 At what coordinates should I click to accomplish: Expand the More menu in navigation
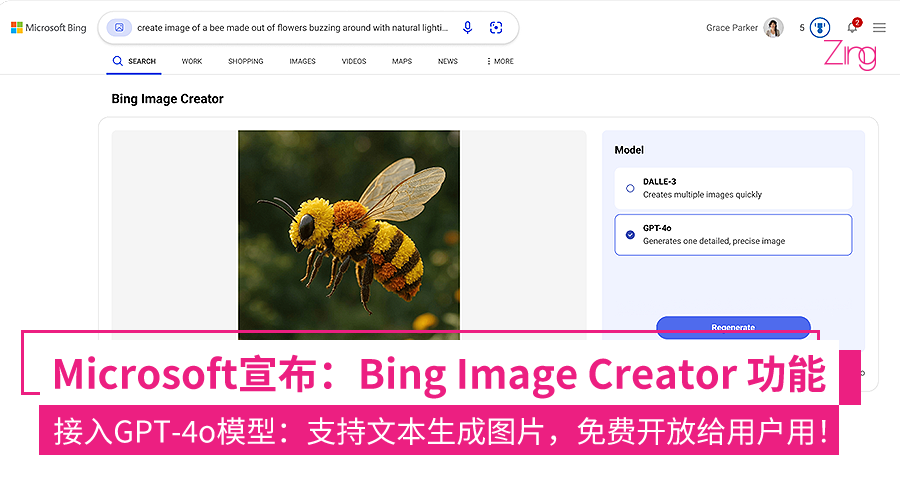pos(500,61)
